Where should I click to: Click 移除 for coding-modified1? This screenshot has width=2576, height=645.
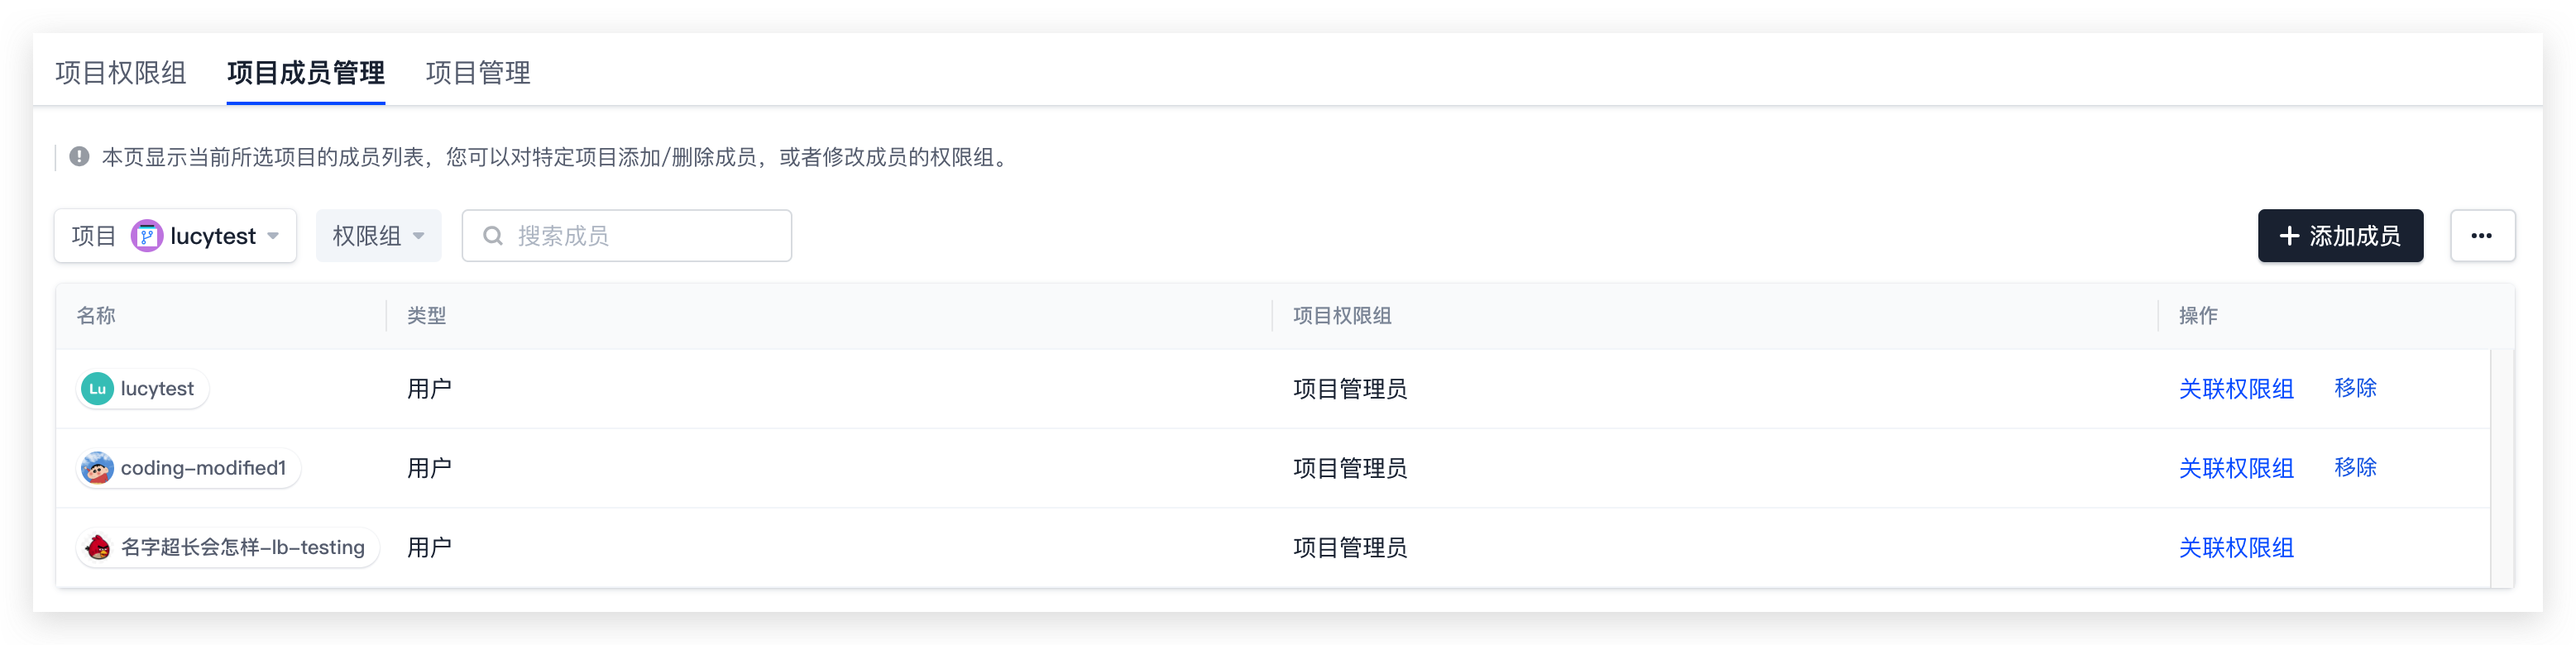pos(2355,468)
